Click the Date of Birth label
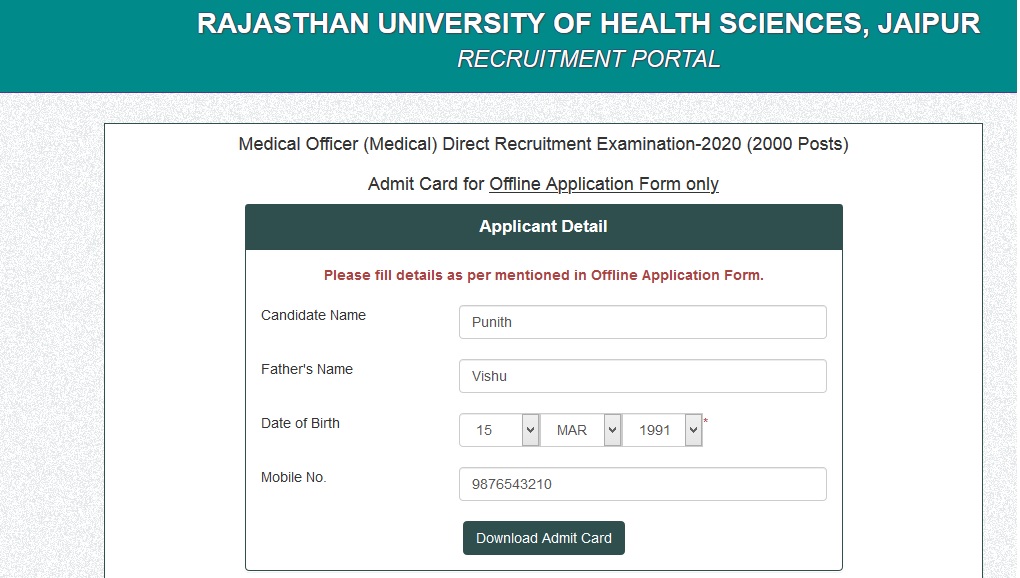The image size is (1020, 578). pos(301,423)
